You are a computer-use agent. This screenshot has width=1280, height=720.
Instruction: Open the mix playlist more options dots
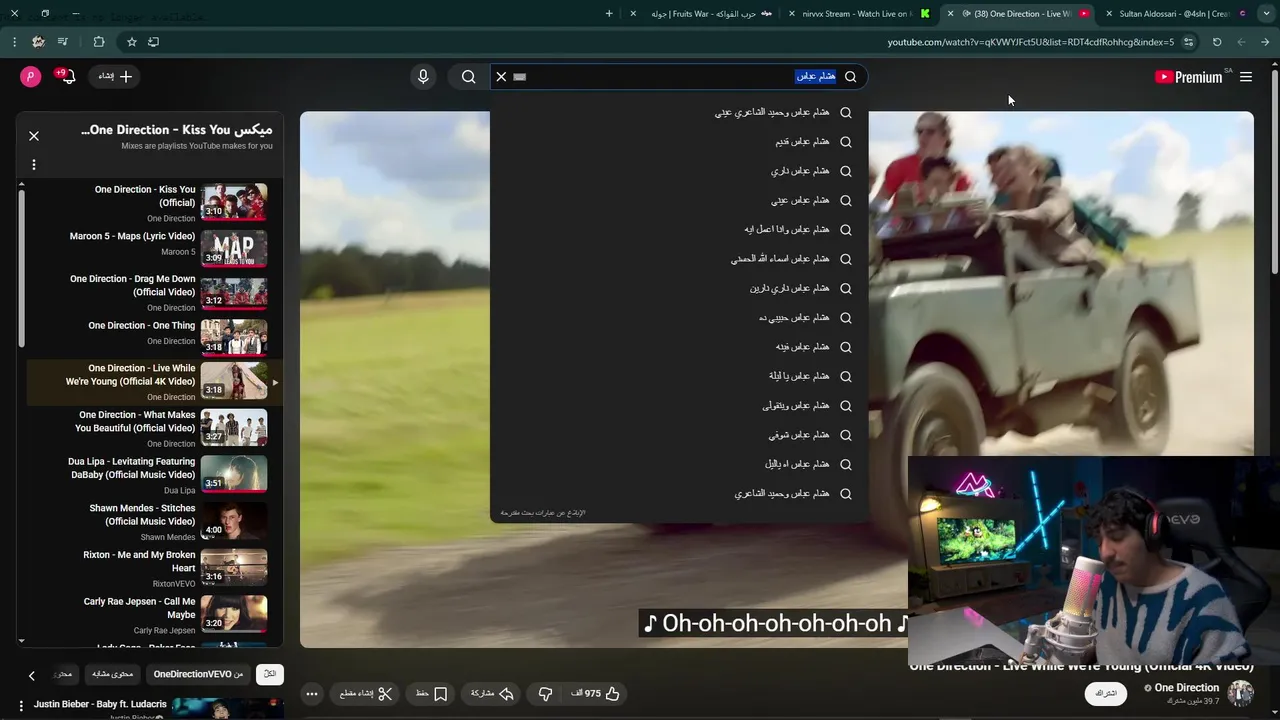point(33,164)
